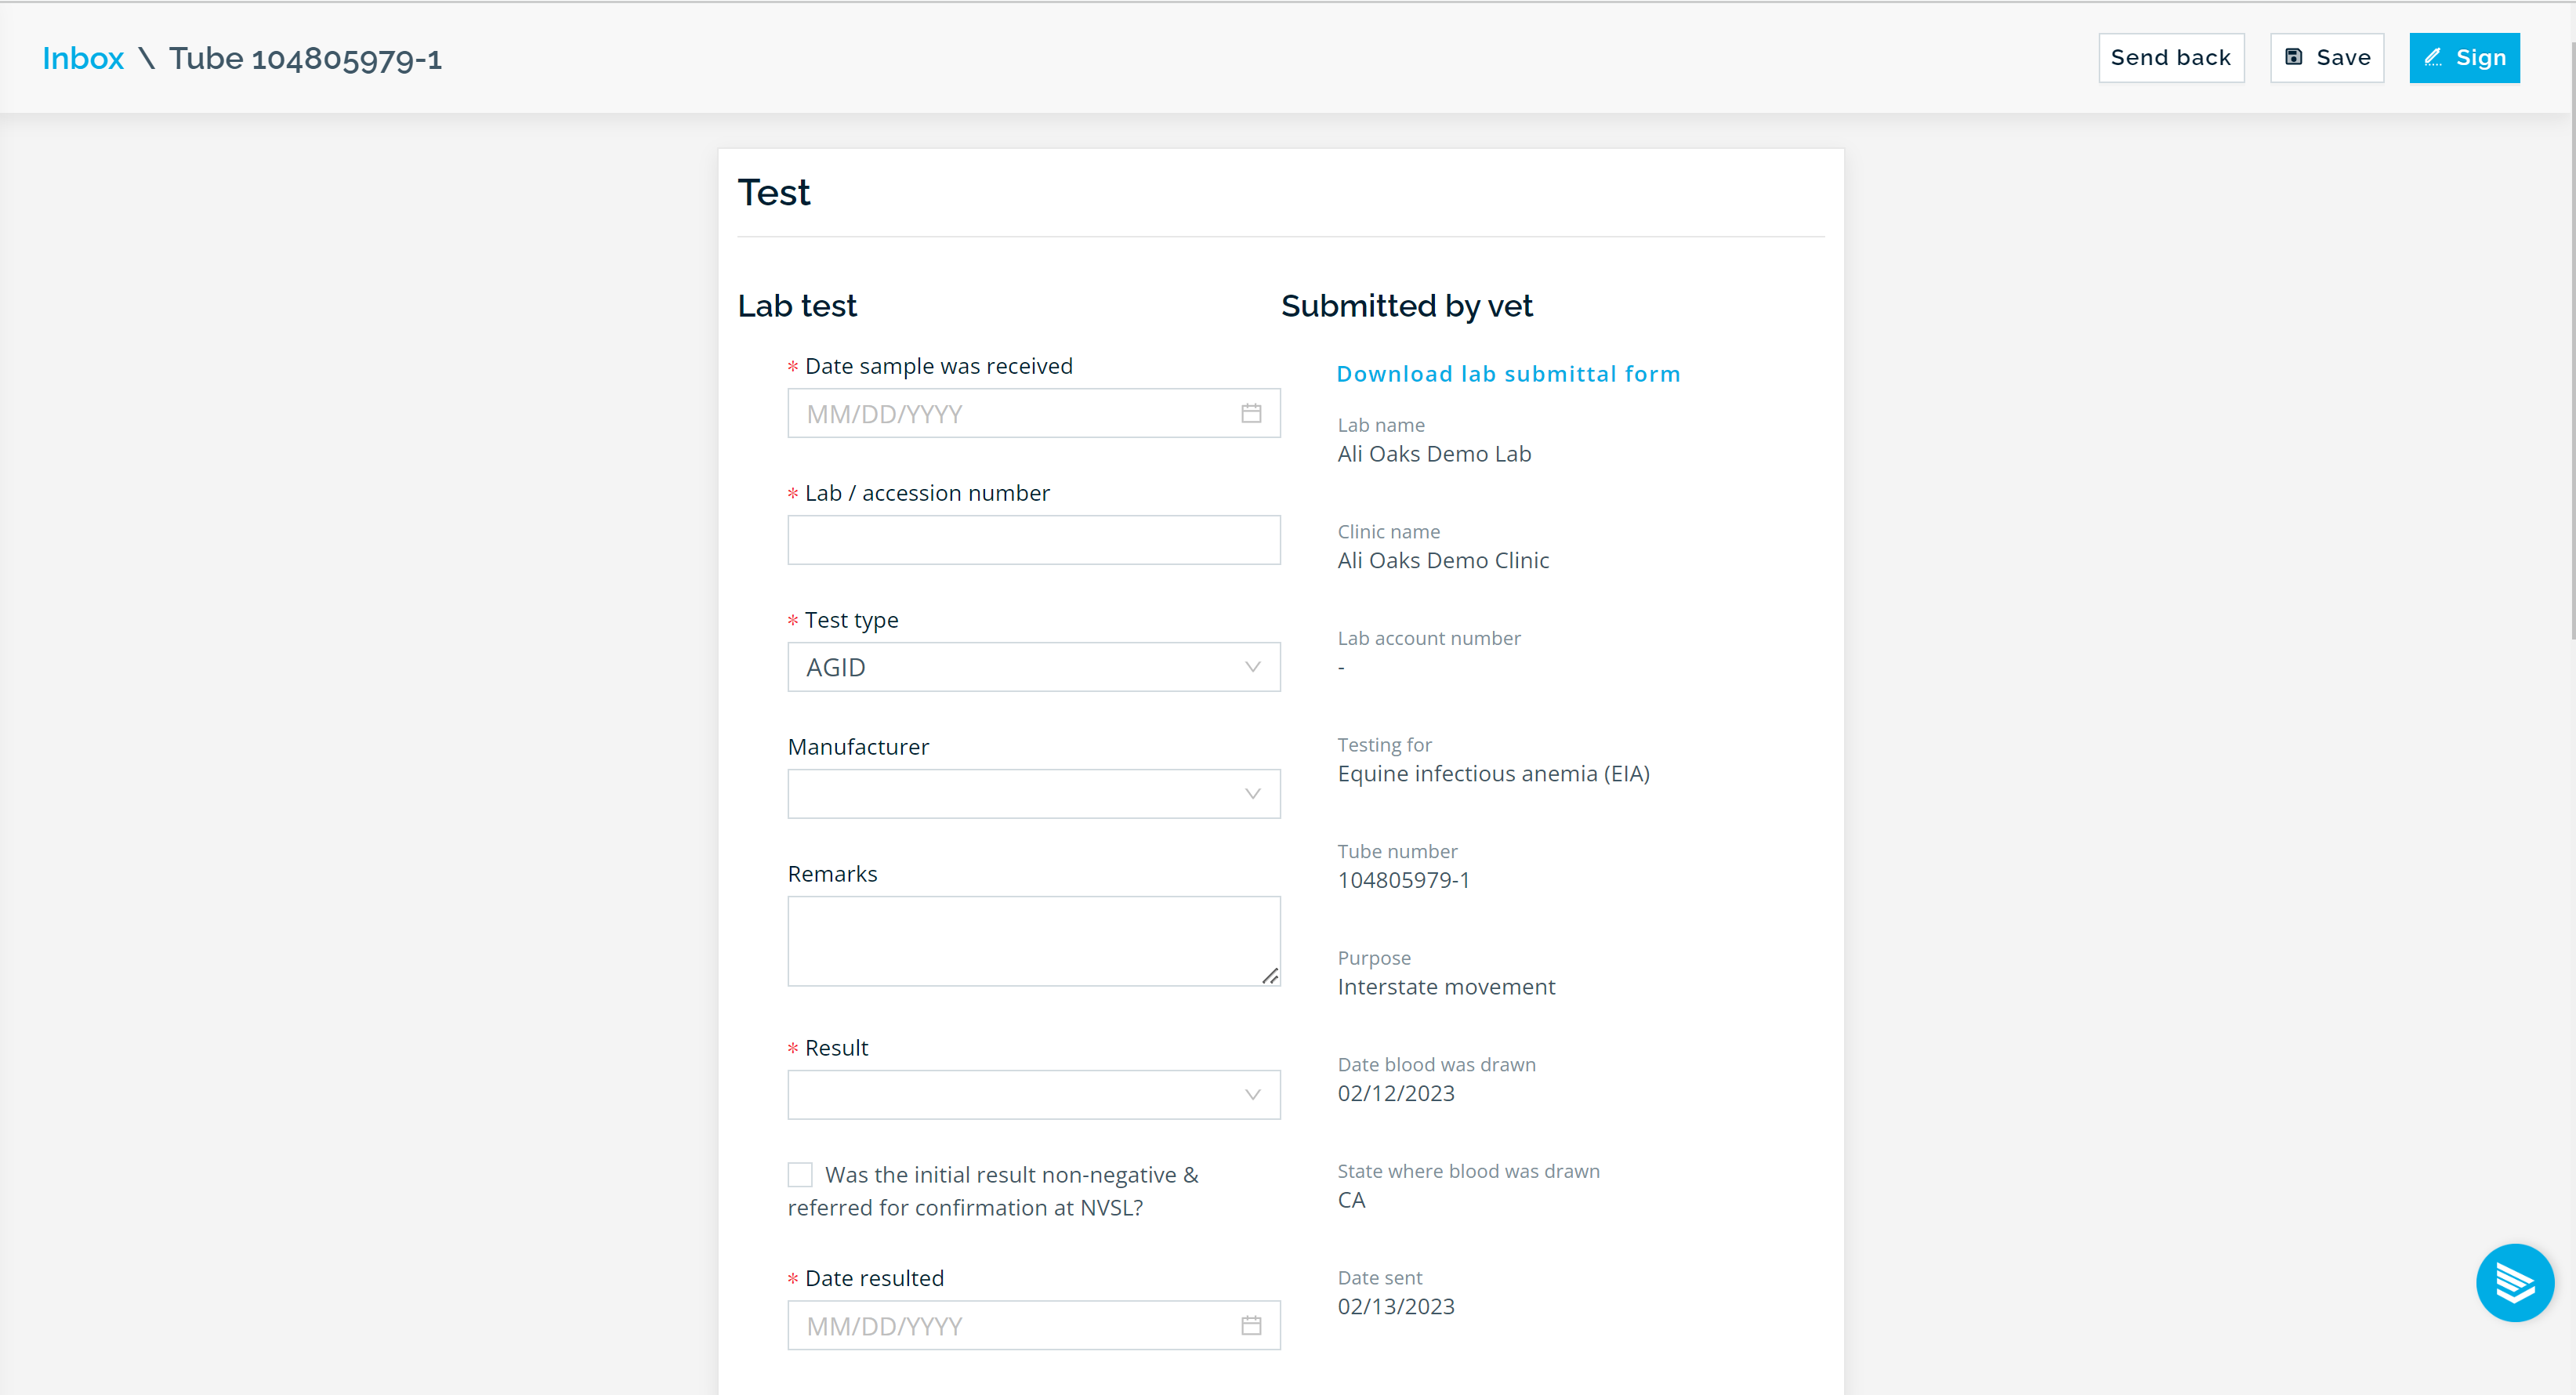2576x1395 pixels.
Task: Open the Result dropdown
Action: pyautogui.click(x=1033, y=1095)
